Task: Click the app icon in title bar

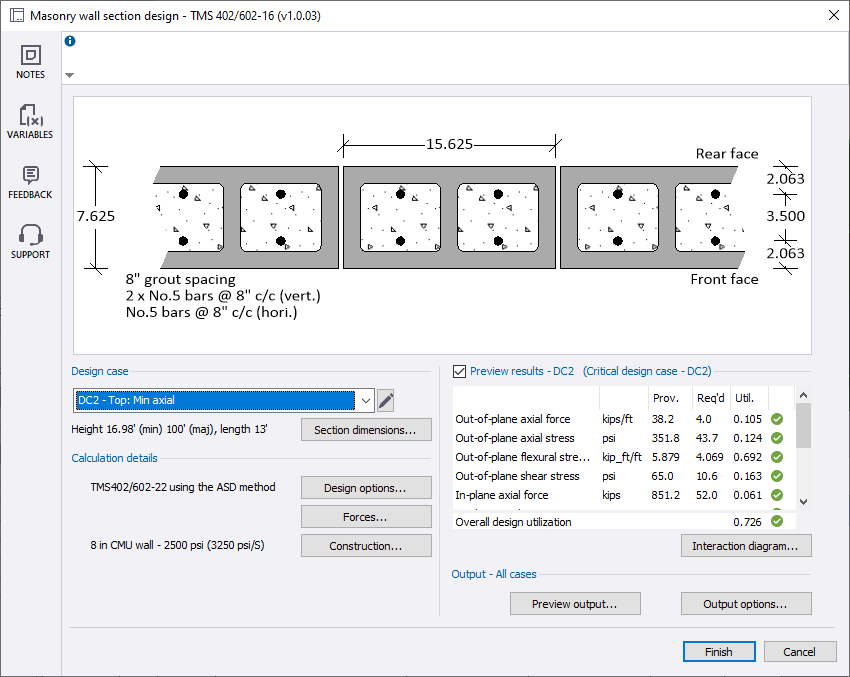Action: [x=16, y=16]
